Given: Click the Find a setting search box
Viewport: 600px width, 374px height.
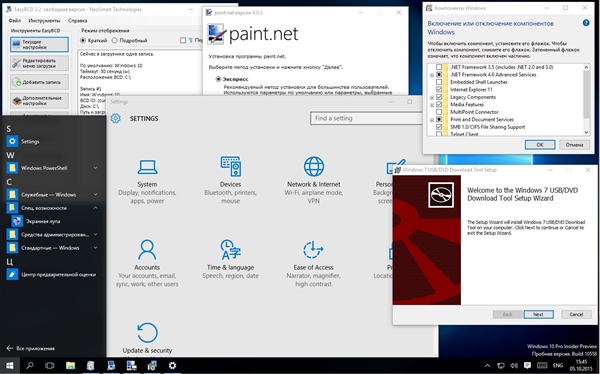Looking at the screenshot, I should [366, 118].
